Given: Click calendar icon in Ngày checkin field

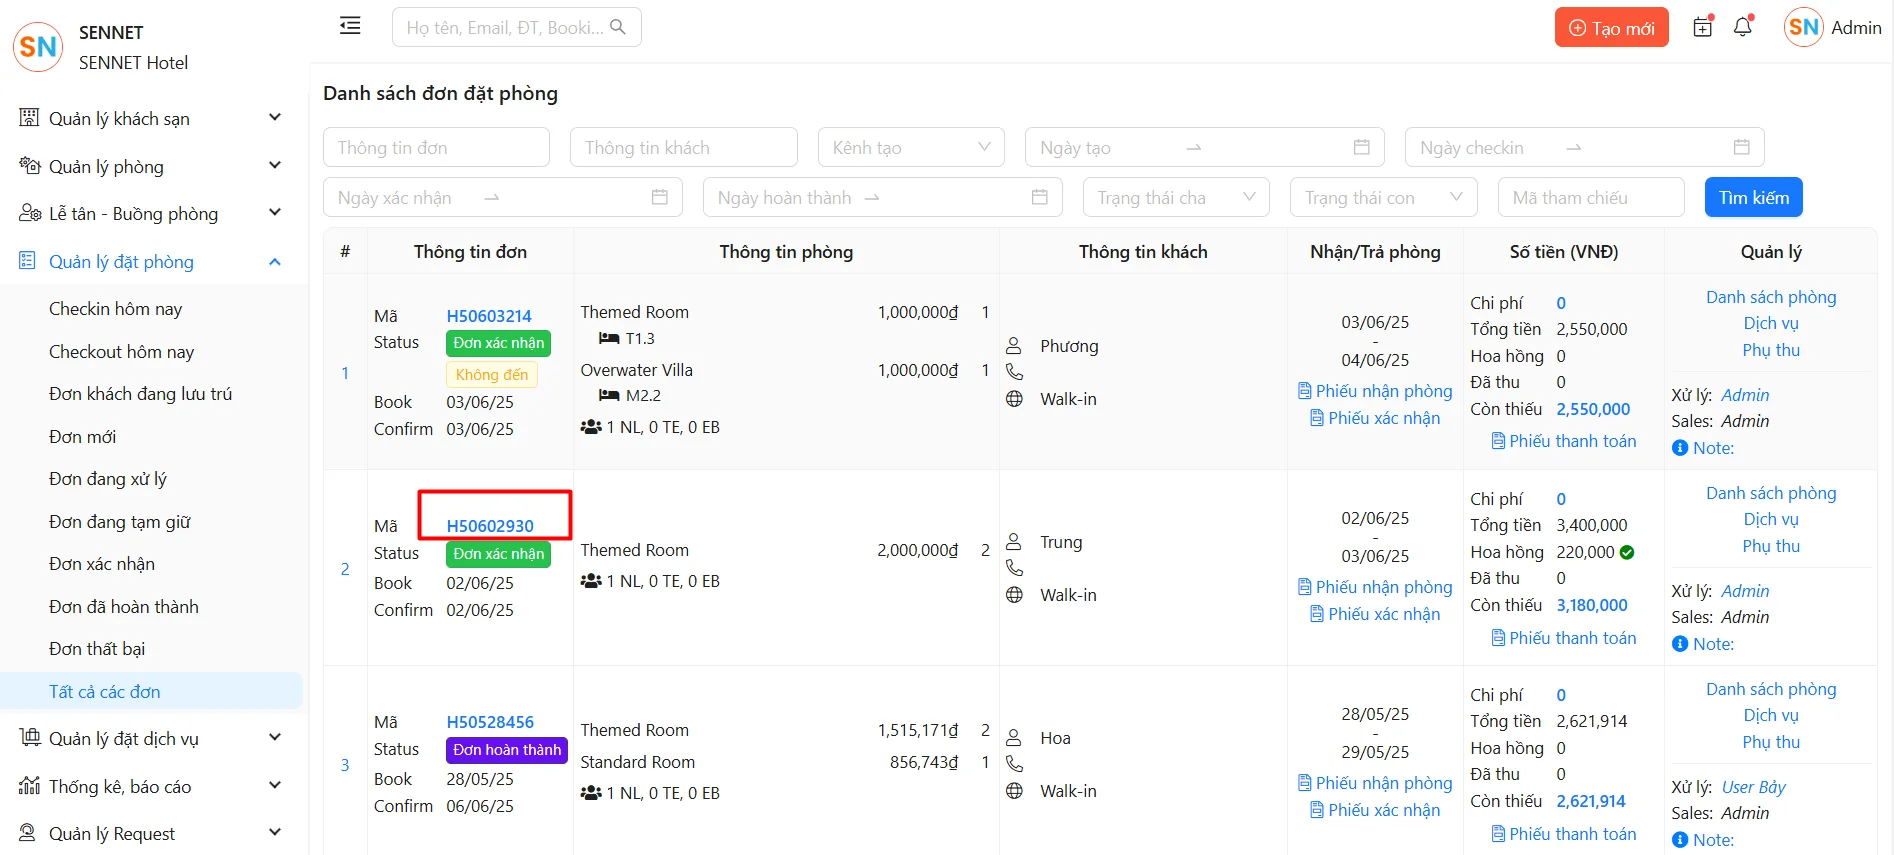Looking at the screenshot, I should coord(1741,147).
